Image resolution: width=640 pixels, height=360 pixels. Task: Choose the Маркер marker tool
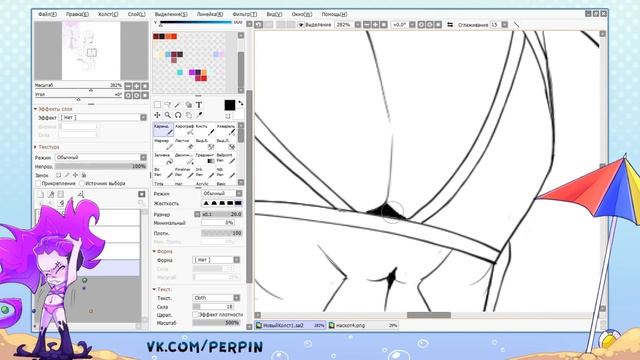pyautogui.click(x=164, y=144)
